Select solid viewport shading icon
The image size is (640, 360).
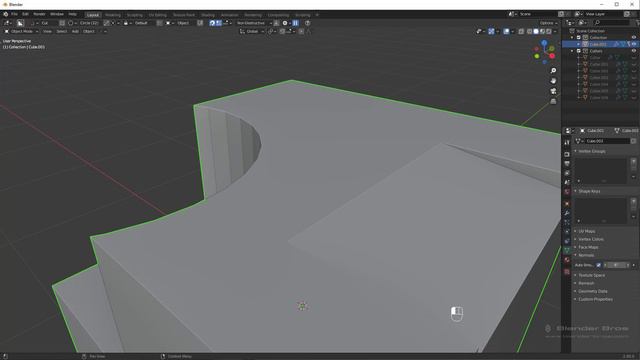pos(536,31)
